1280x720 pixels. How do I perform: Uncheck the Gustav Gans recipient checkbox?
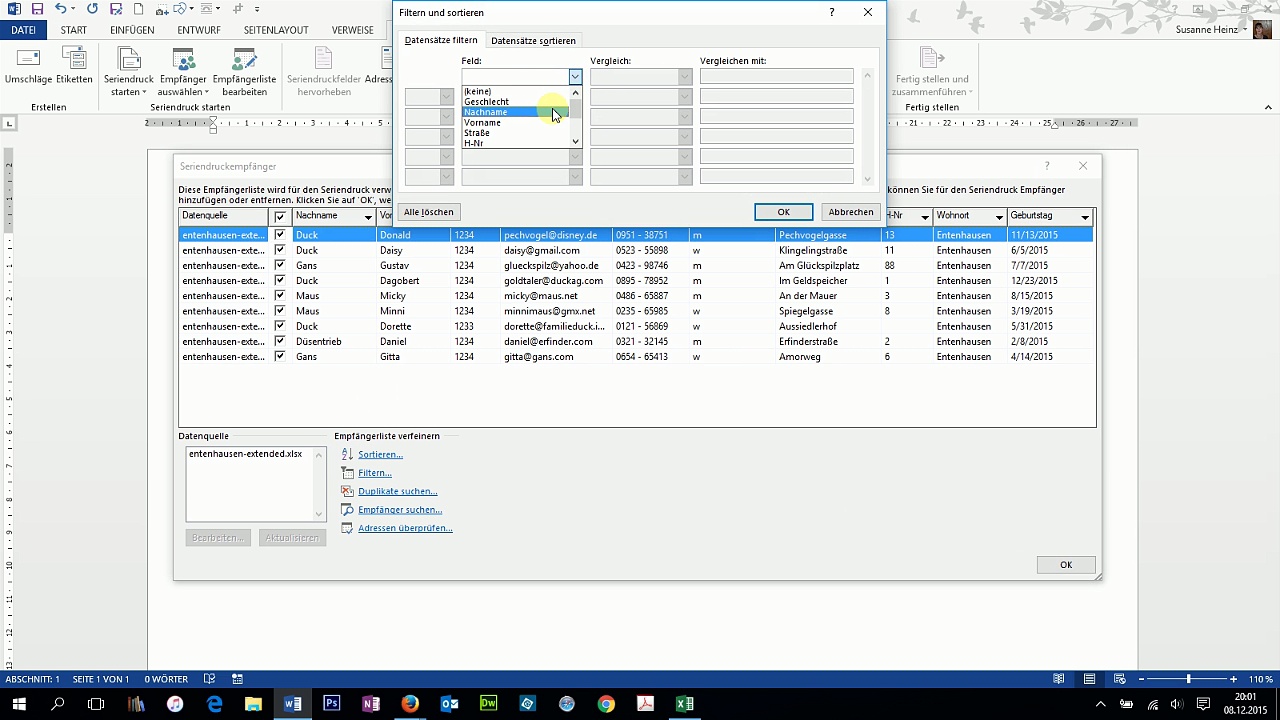[280, 265]
